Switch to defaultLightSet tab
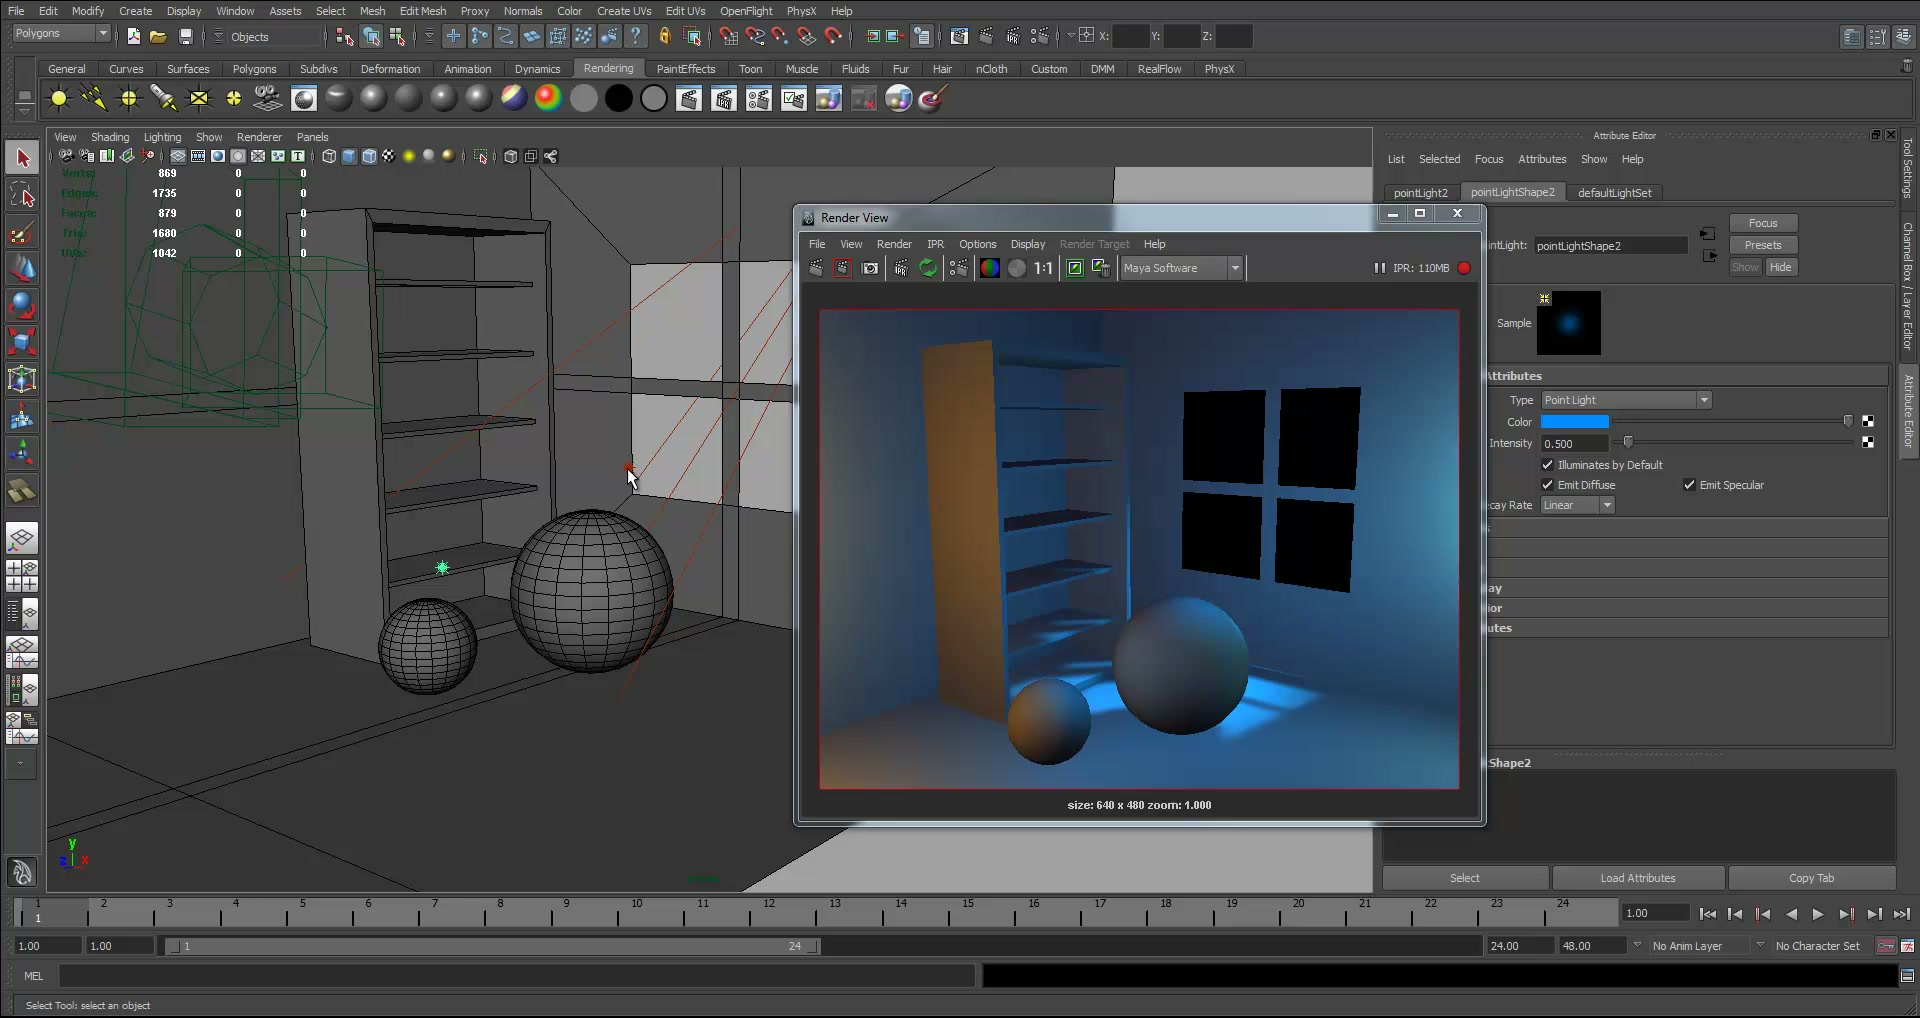1920x1018 pixels. click(1614, 193)
